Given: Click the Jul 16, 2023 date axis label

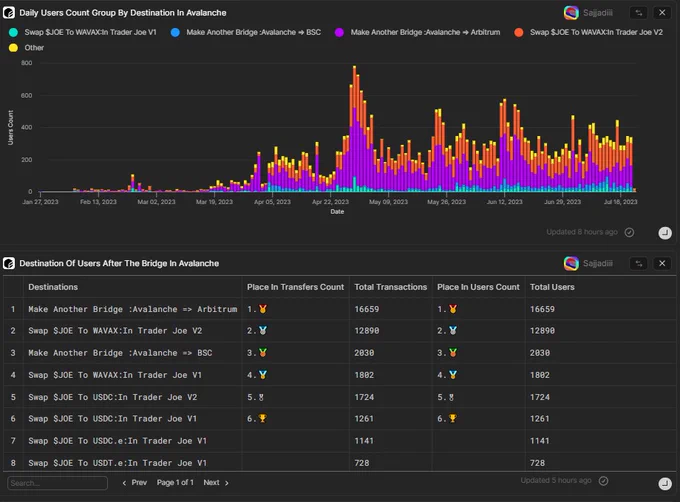Looking at the screenshot, I should 621,202.
